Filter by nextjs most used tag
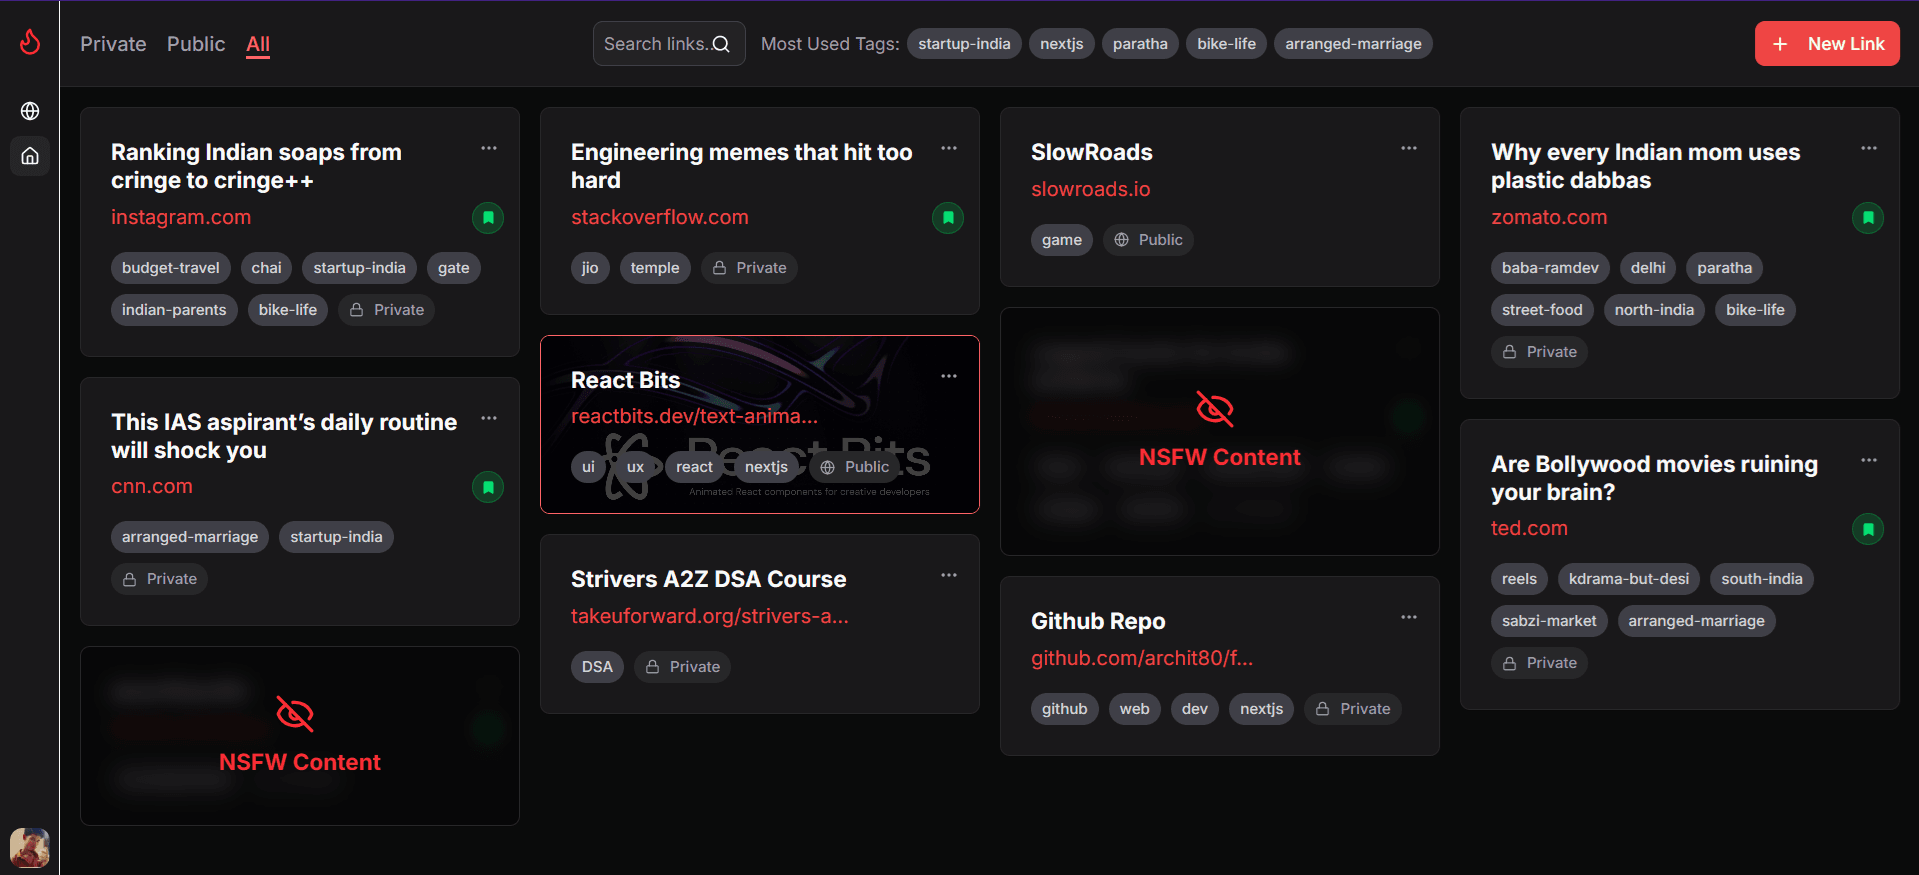The height and width of the screenshot is (875, 1919). pos(1061,44)
